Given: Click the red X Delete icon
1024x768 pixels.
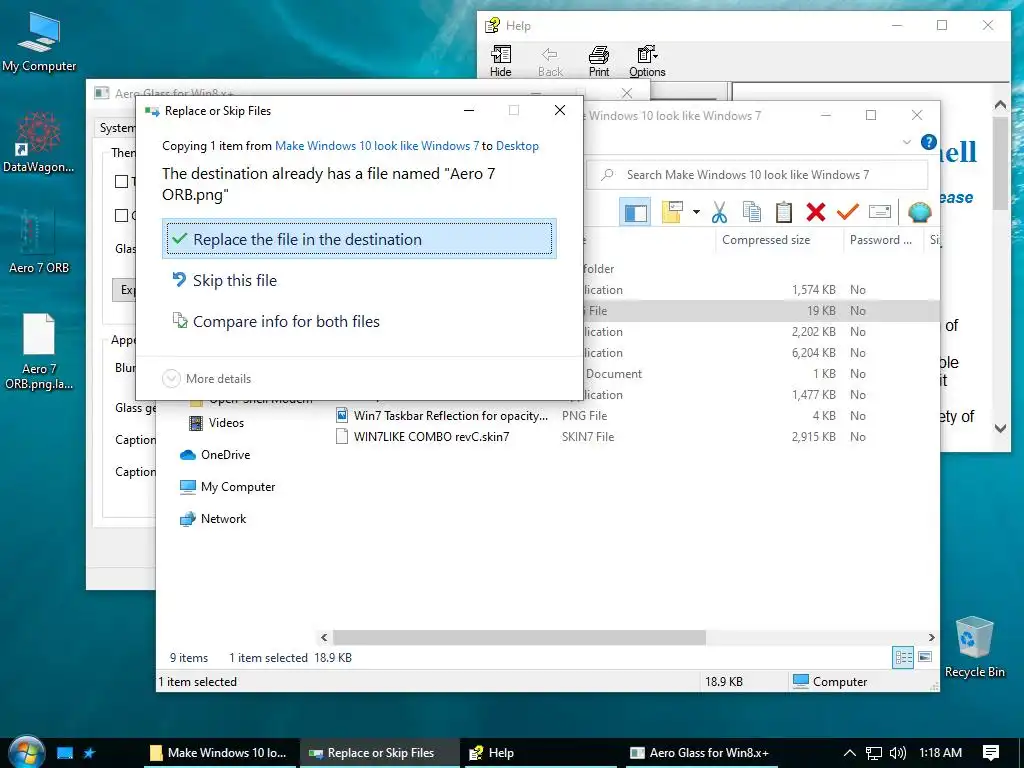Looking at the screenshot, I should [x=815, y=212].
